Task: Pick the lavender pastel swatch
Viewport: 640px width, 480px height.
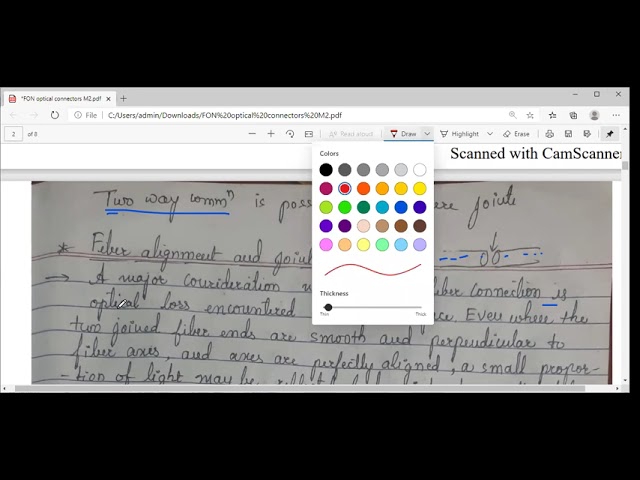Action: click(x=420, y=244)
